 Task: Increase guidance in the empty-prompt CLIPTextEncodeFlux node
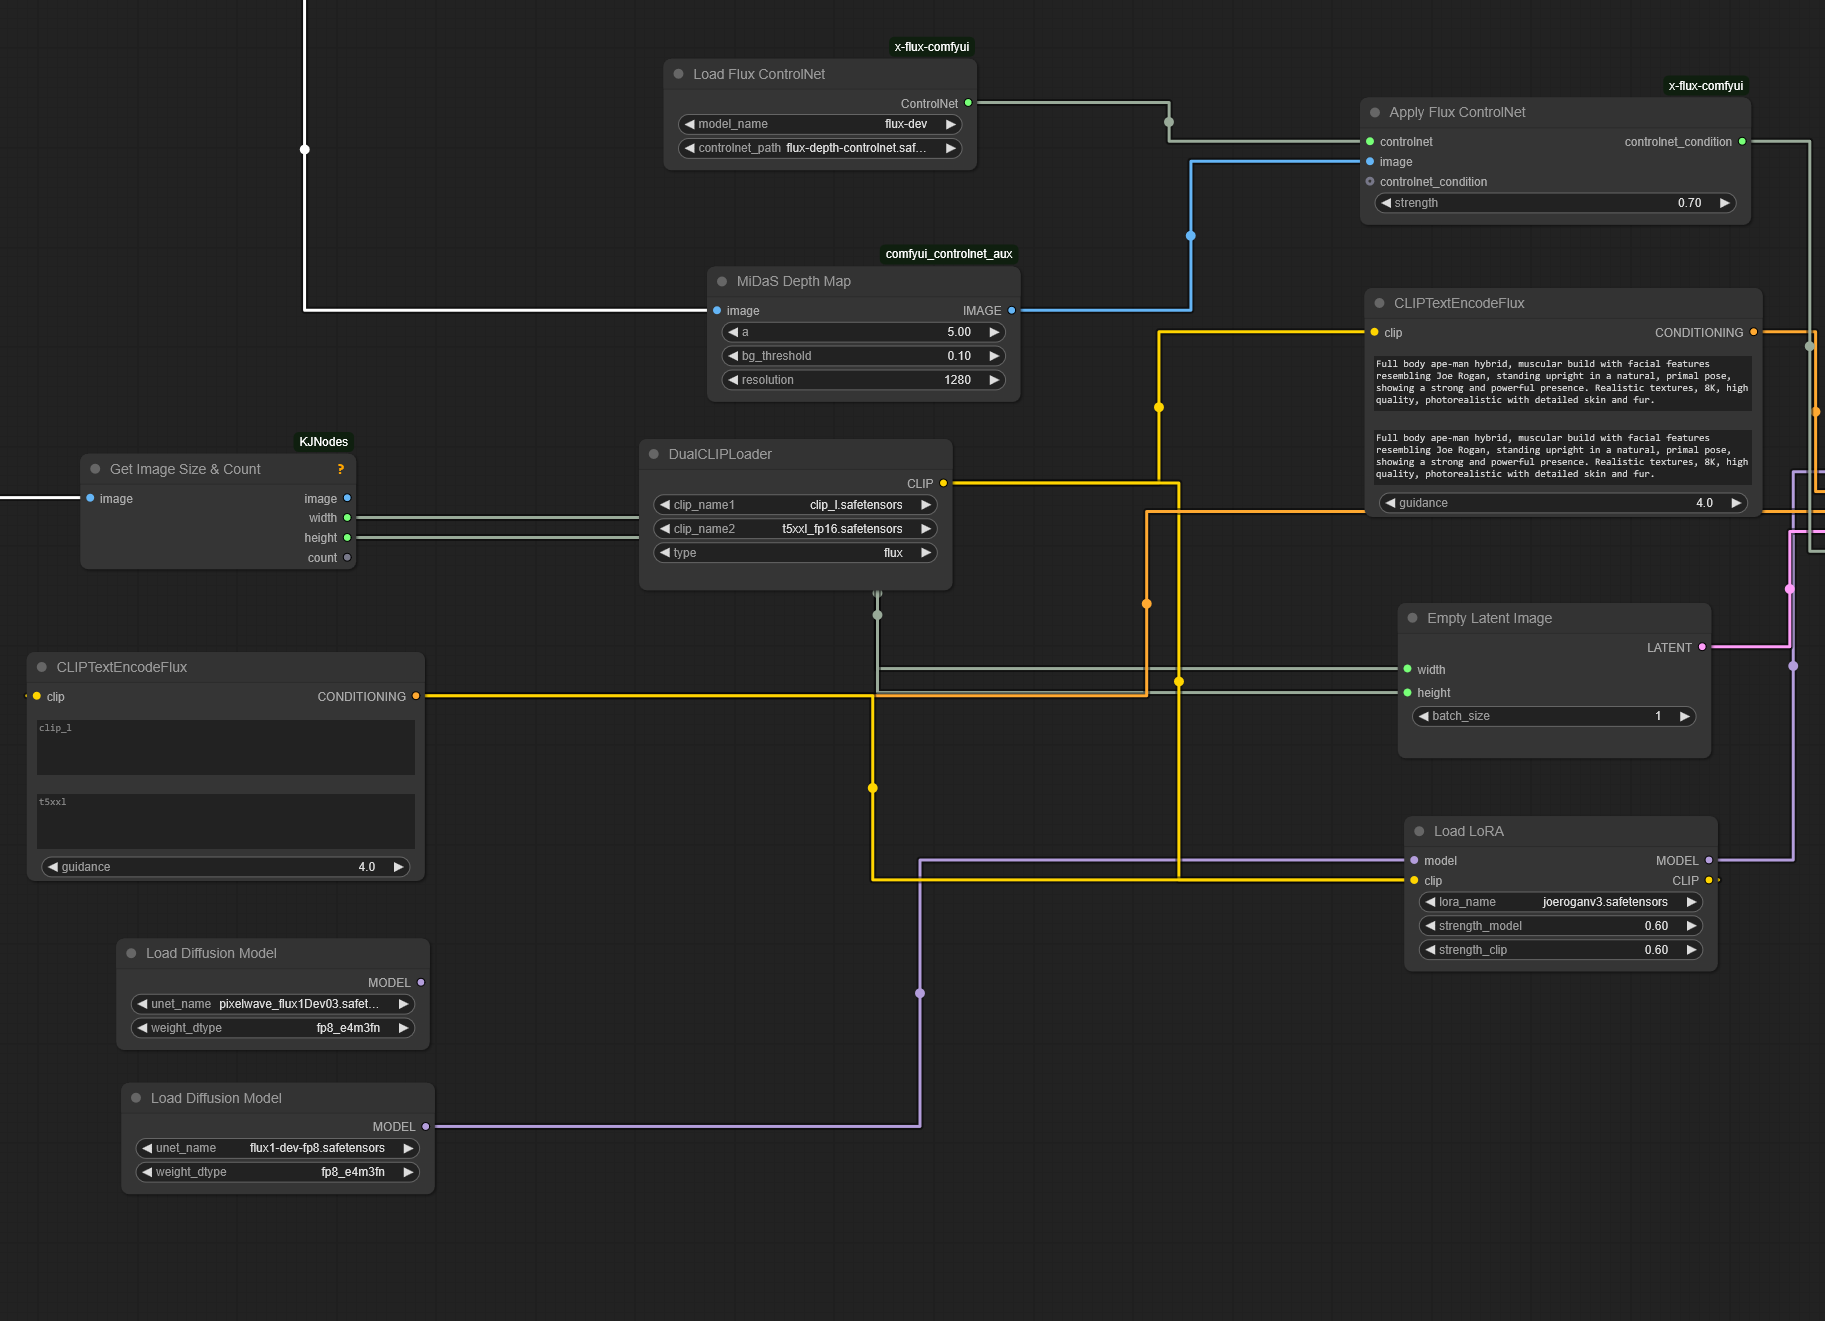click(398, 867)
